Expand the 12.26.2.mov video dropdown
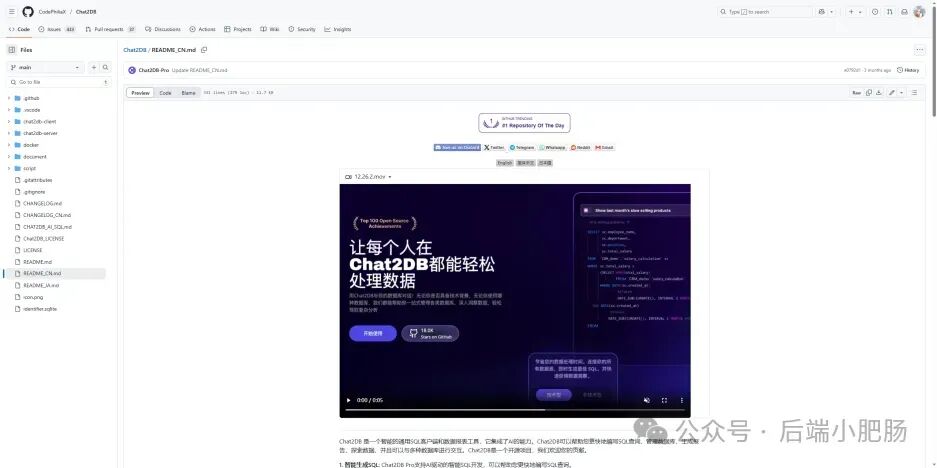The width and height of the screenshot is (937, 468). 390,177
